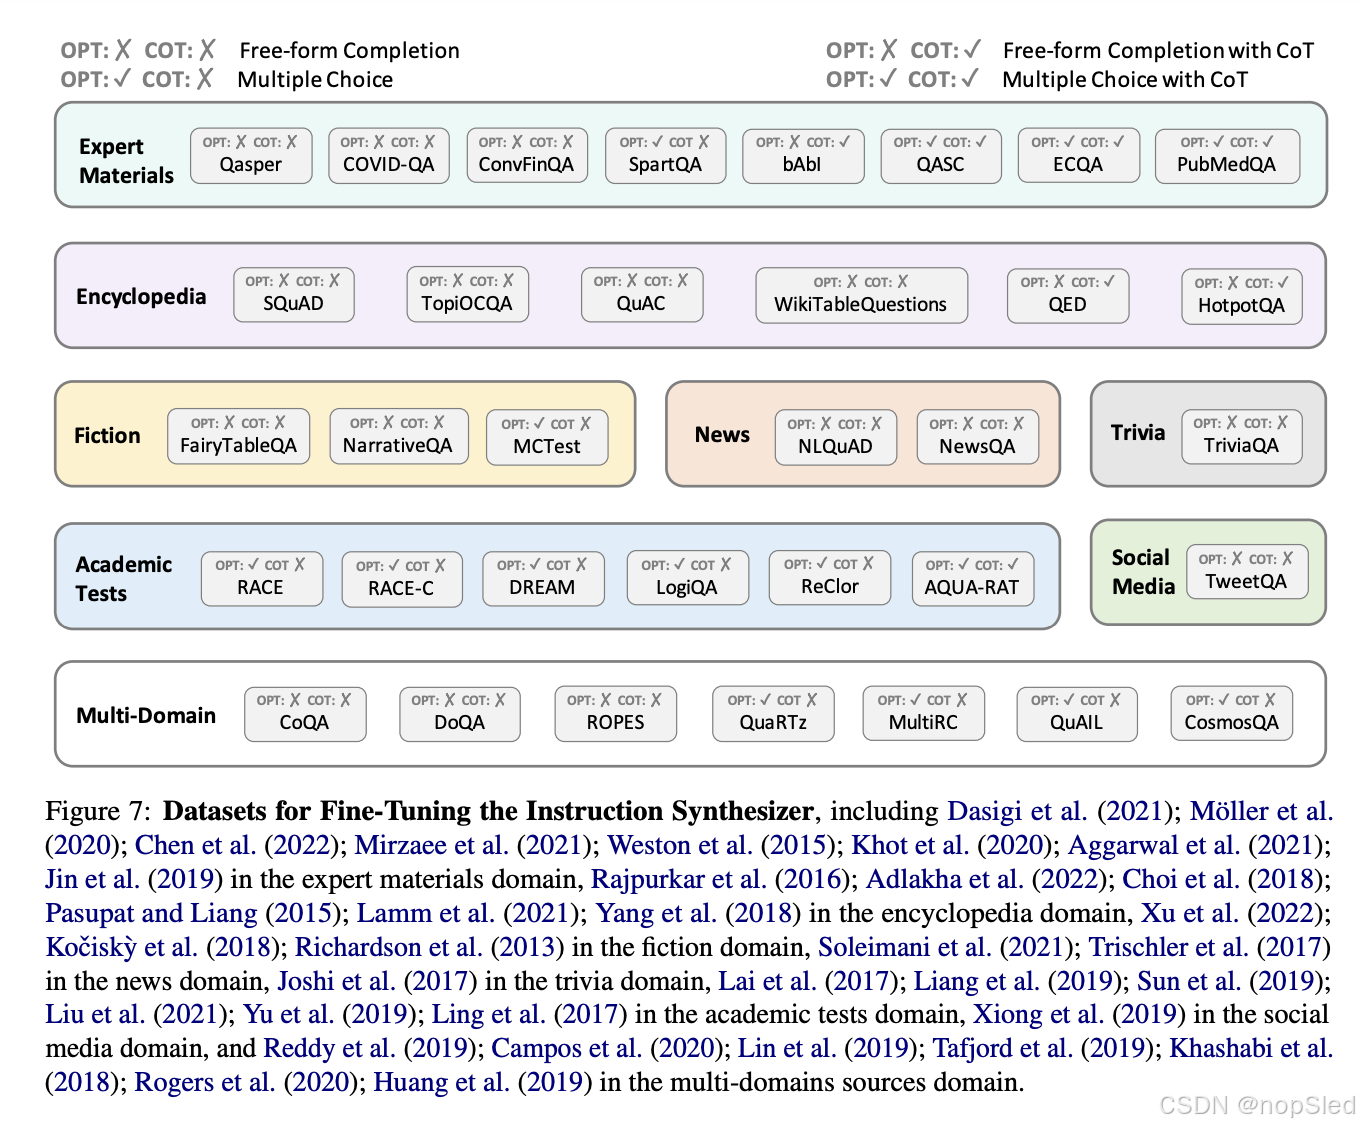
Task: Select the PubMedQA dataset chip
Action: coord(1226,156)
